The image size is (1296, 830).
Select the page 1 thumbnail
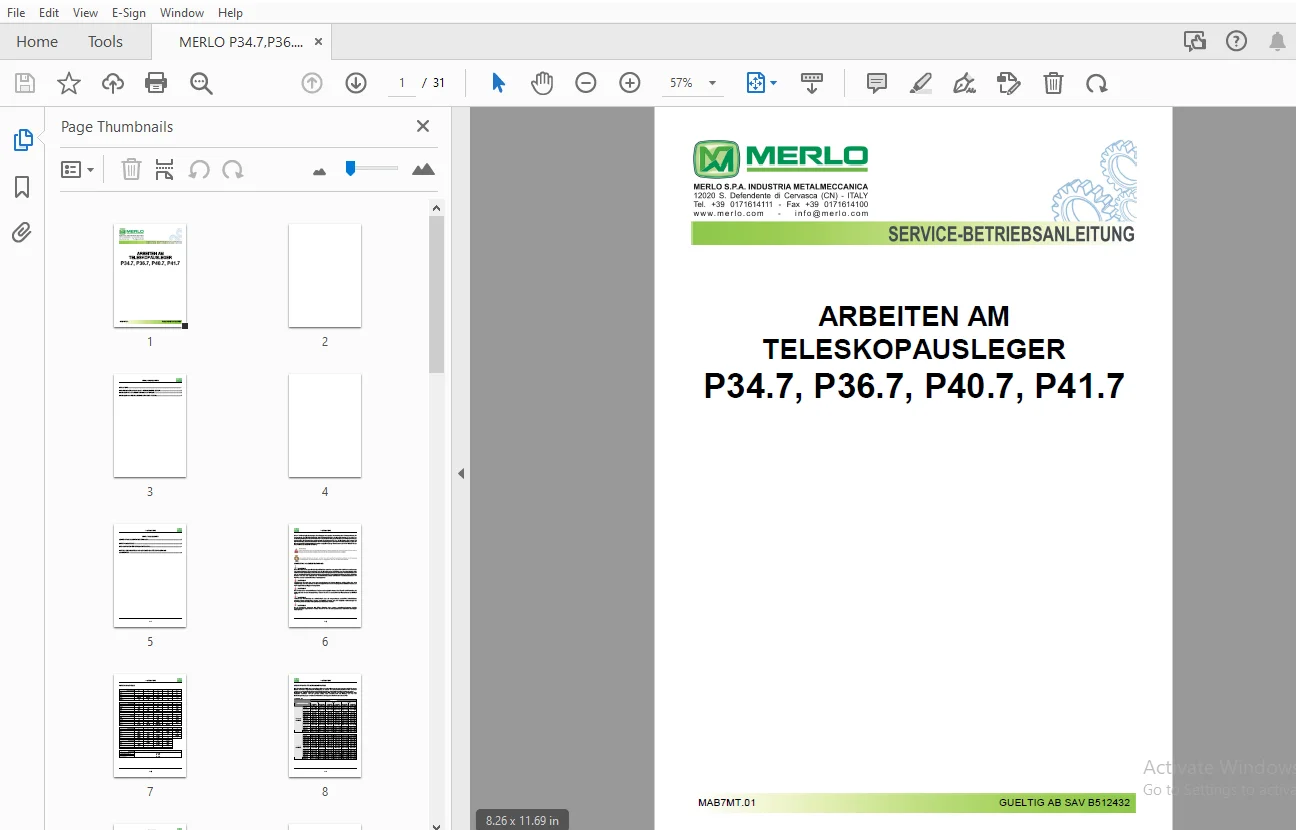150,275
